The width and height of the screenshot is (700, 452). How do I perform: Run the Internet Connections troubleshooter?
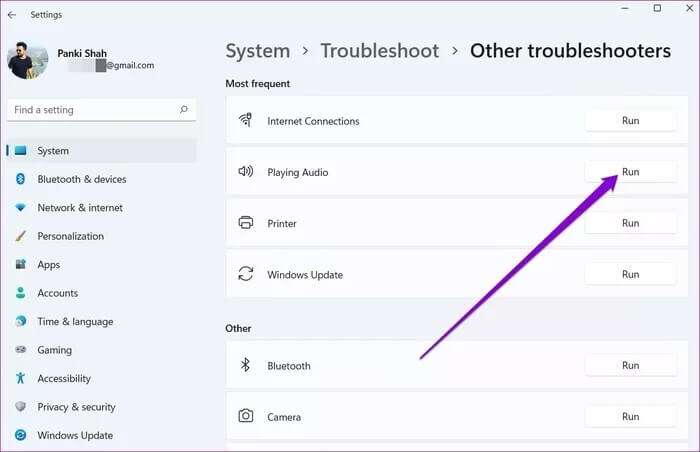[630, 121]
